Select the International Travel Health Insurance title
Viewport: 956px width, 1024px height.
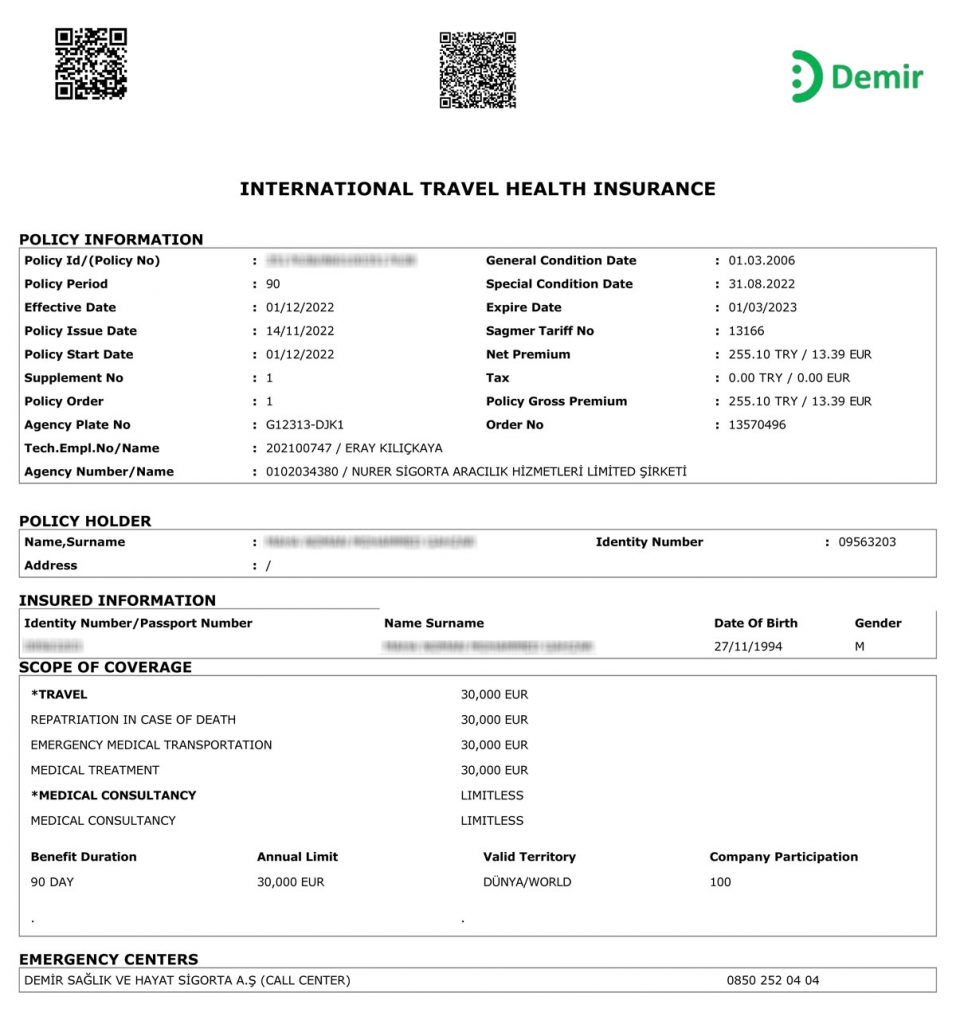(x=477, y=189)
